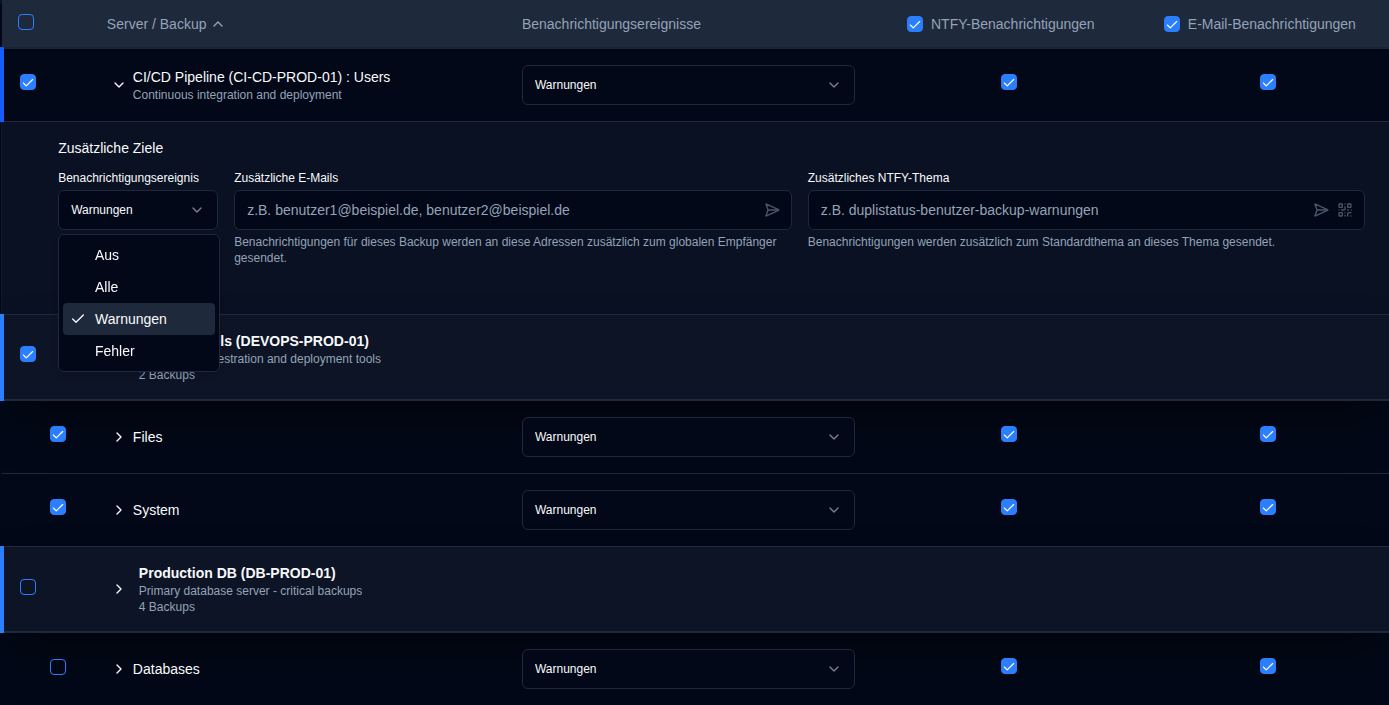Choose 'Aus' in the open dropdown list
Image resolution: width=1389 pixels, height=705 pixels.
coord(139,255)
